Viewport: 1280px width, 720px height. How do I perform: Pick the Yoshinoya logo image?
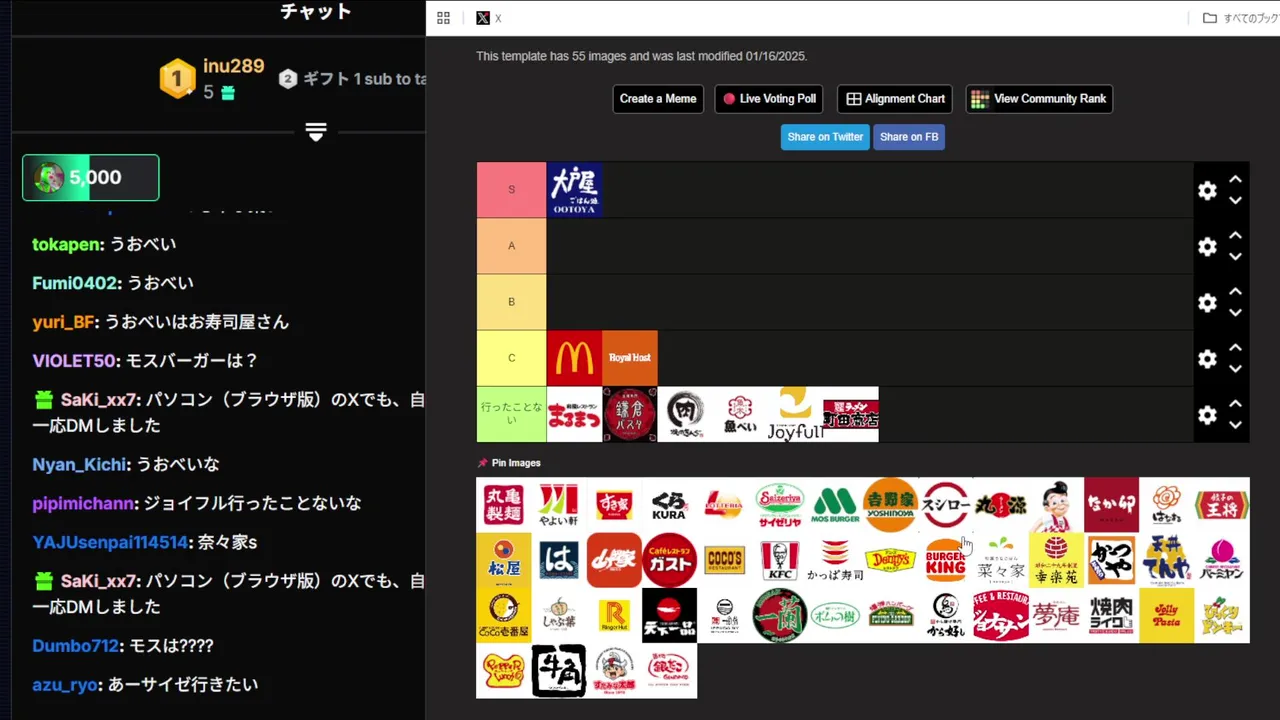coord(890,505)
